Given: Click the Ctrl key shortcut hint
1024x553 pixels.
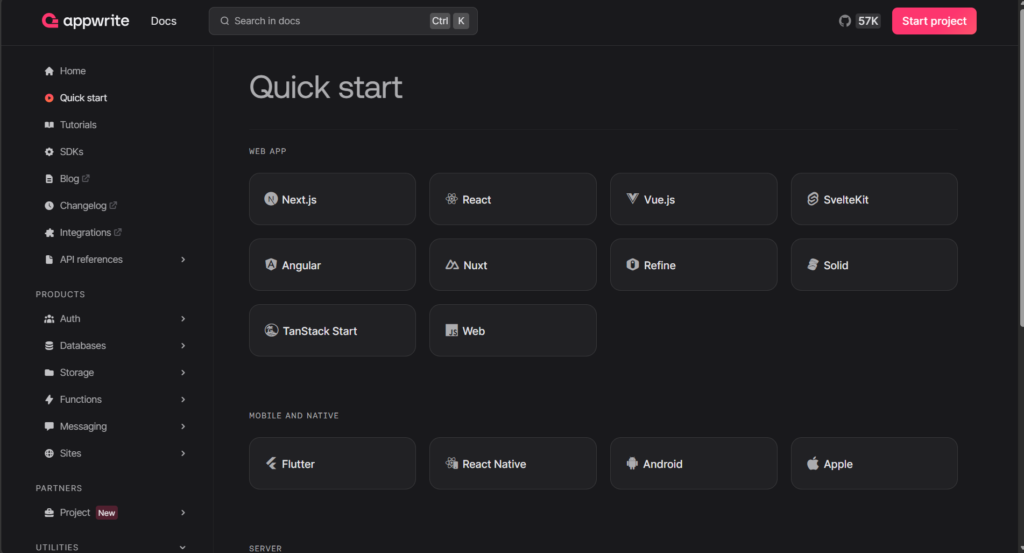Looking at the screenshot, I should pos(440,21).
